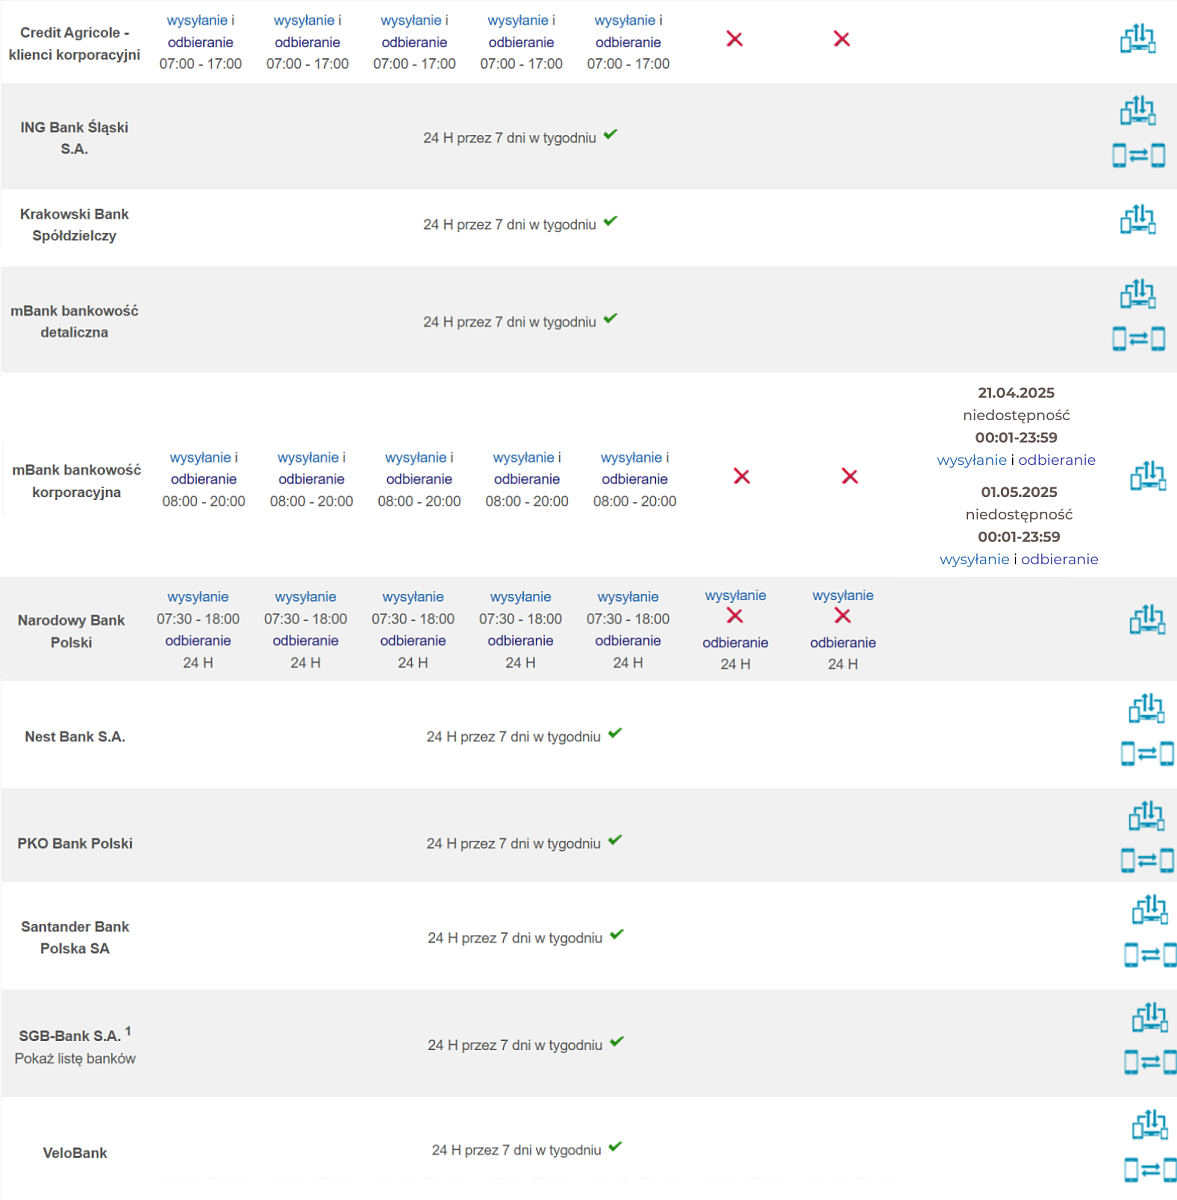1177x1200 pixels.
Task: Click green check mark in ING Bank Śląski row
Action: [x=611, y=134]
